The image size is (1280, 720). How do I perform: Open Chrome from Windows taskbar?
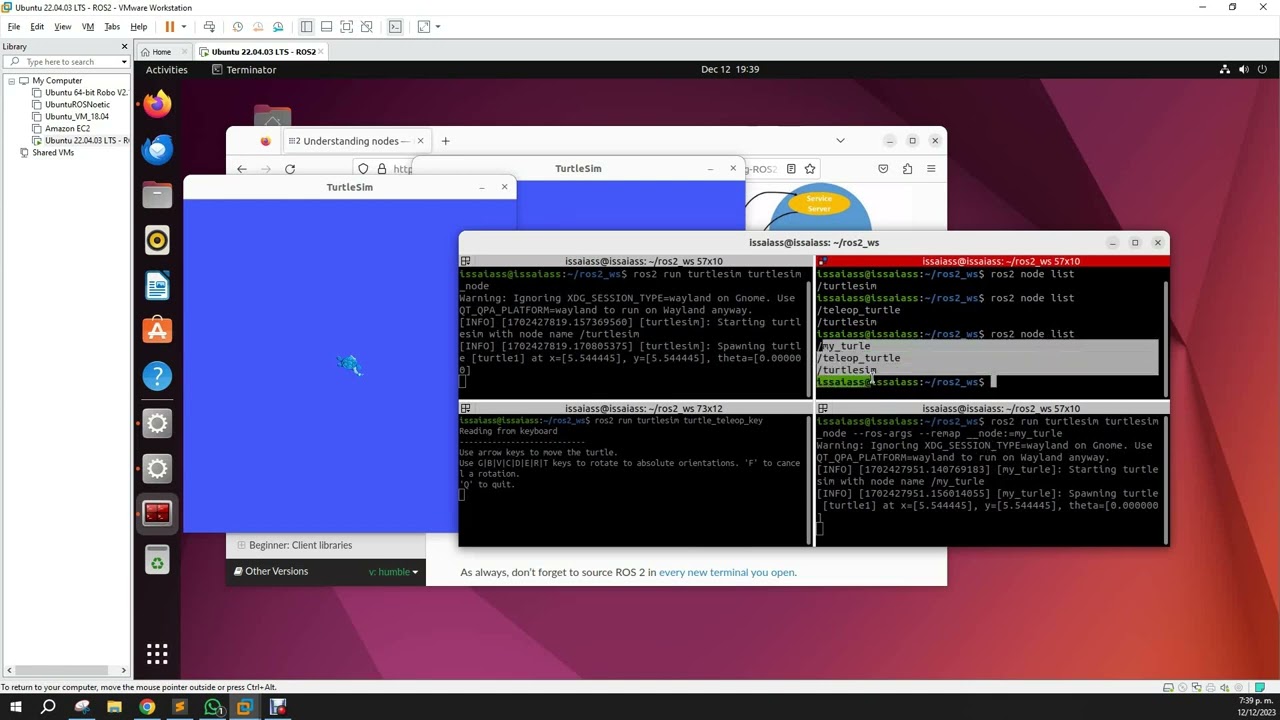pyautogui.click(x=147, y=707)
